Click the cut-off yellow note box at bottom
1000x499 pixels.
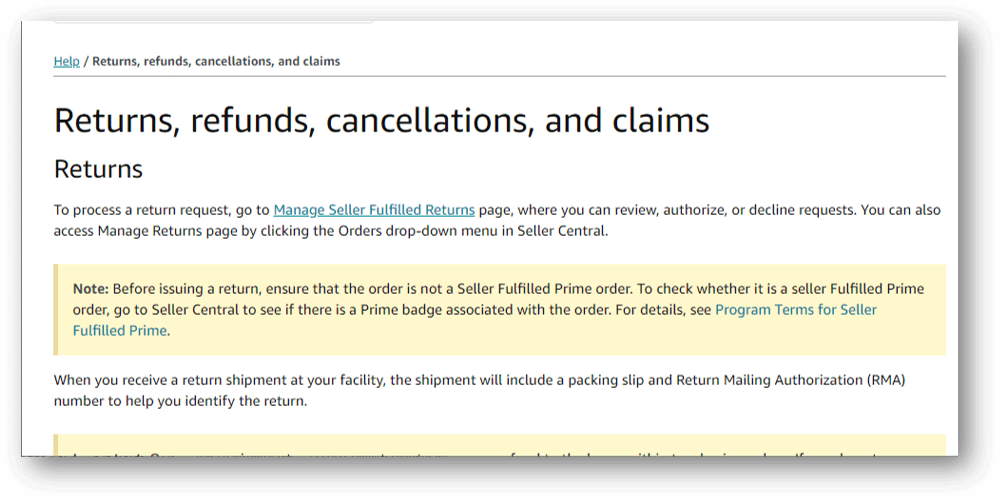[499, 445]
